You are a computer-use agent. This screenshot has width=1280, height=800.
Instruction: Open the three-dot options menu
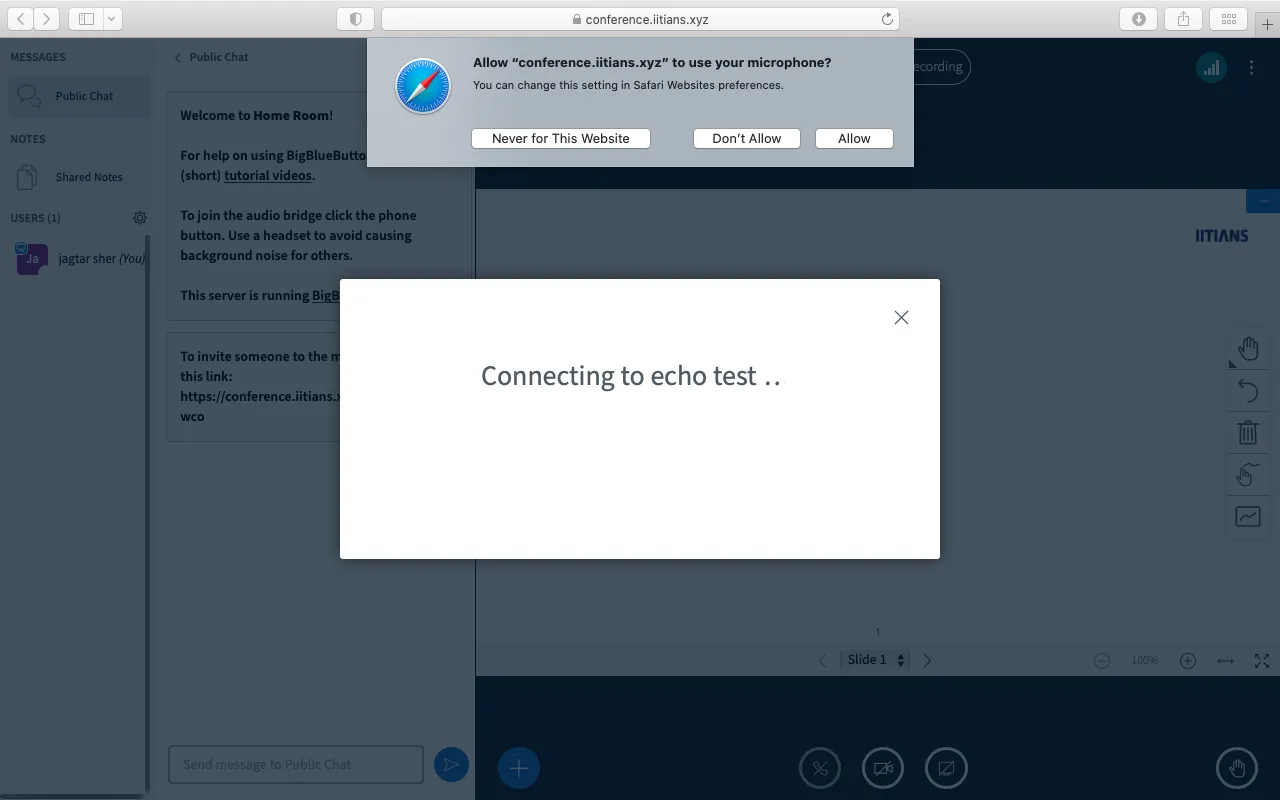tap(1251, 67)
